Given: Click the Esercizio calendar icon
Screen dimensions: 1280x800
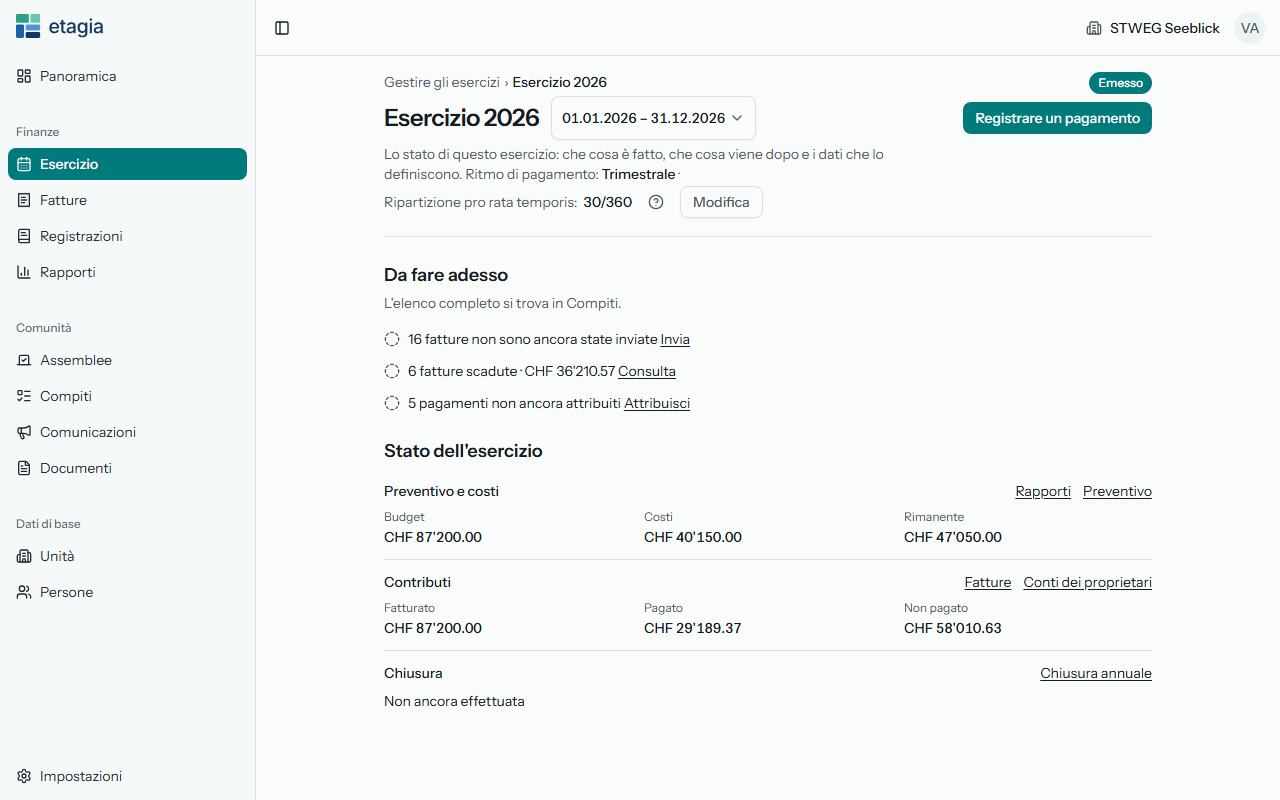Looking at the screenshot, I should click(24, 164).
